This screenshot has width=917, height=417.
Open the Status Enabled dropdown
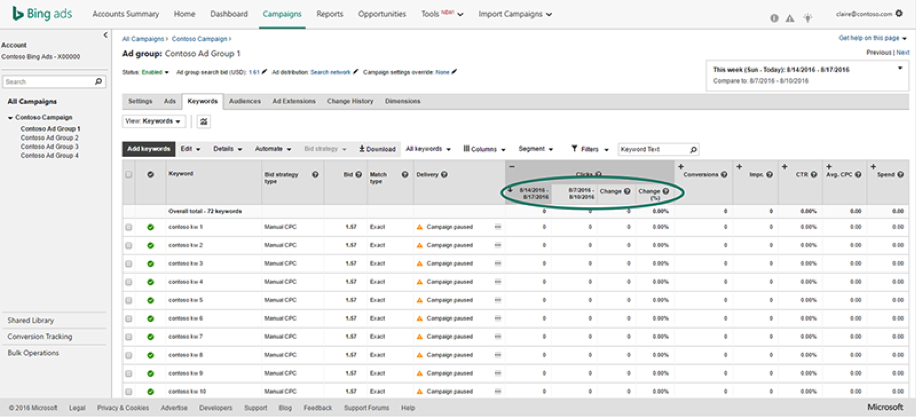point(154,72)
